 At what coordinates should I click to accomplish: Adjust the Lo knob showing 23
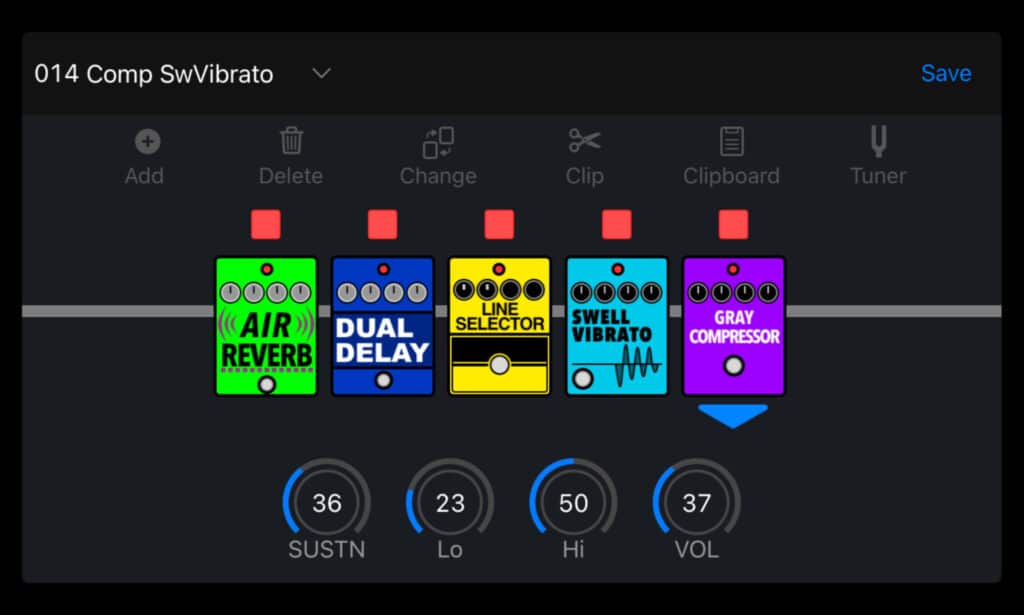[450, 502]
